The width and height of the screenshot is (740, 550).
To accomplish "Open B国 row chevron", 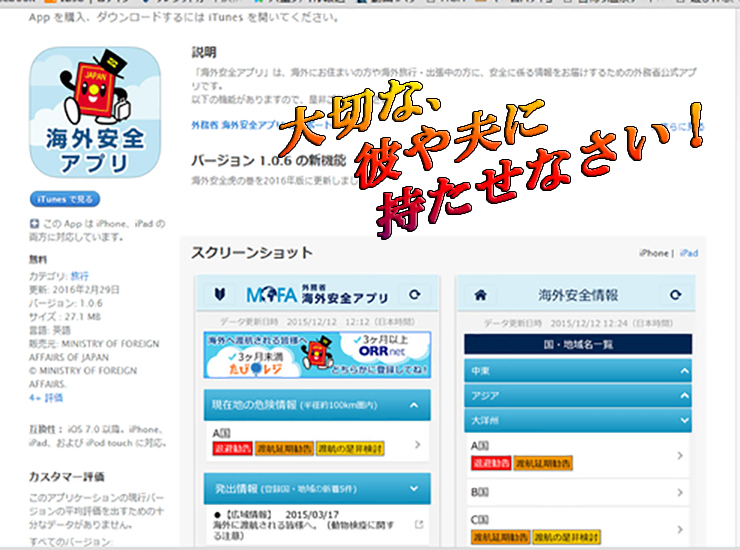I will point(680,492).
